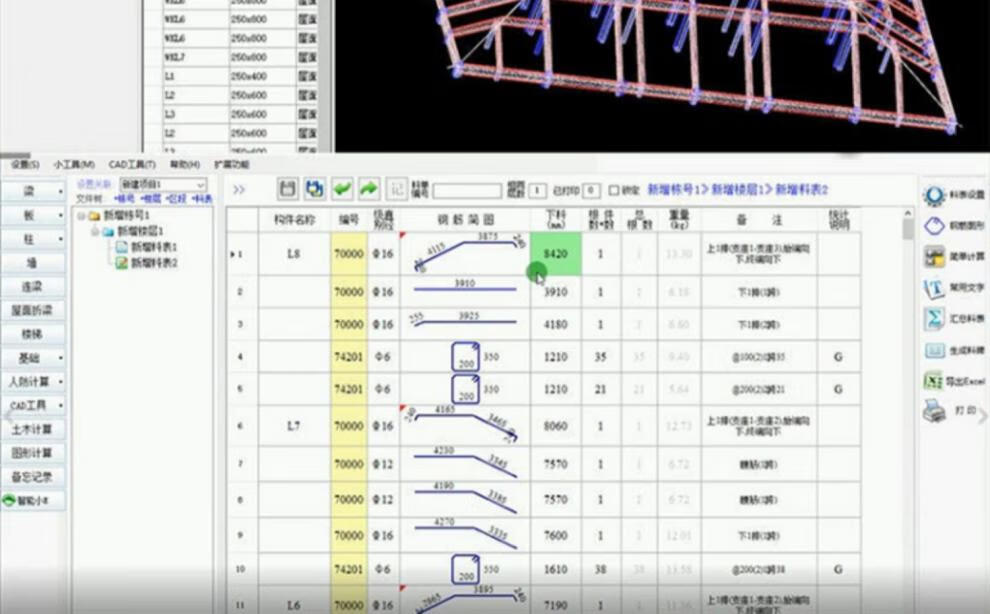Open the 钢筋图形 shape icon
Image resolution: width=990 pixels, height=614 pixels.
934,226
